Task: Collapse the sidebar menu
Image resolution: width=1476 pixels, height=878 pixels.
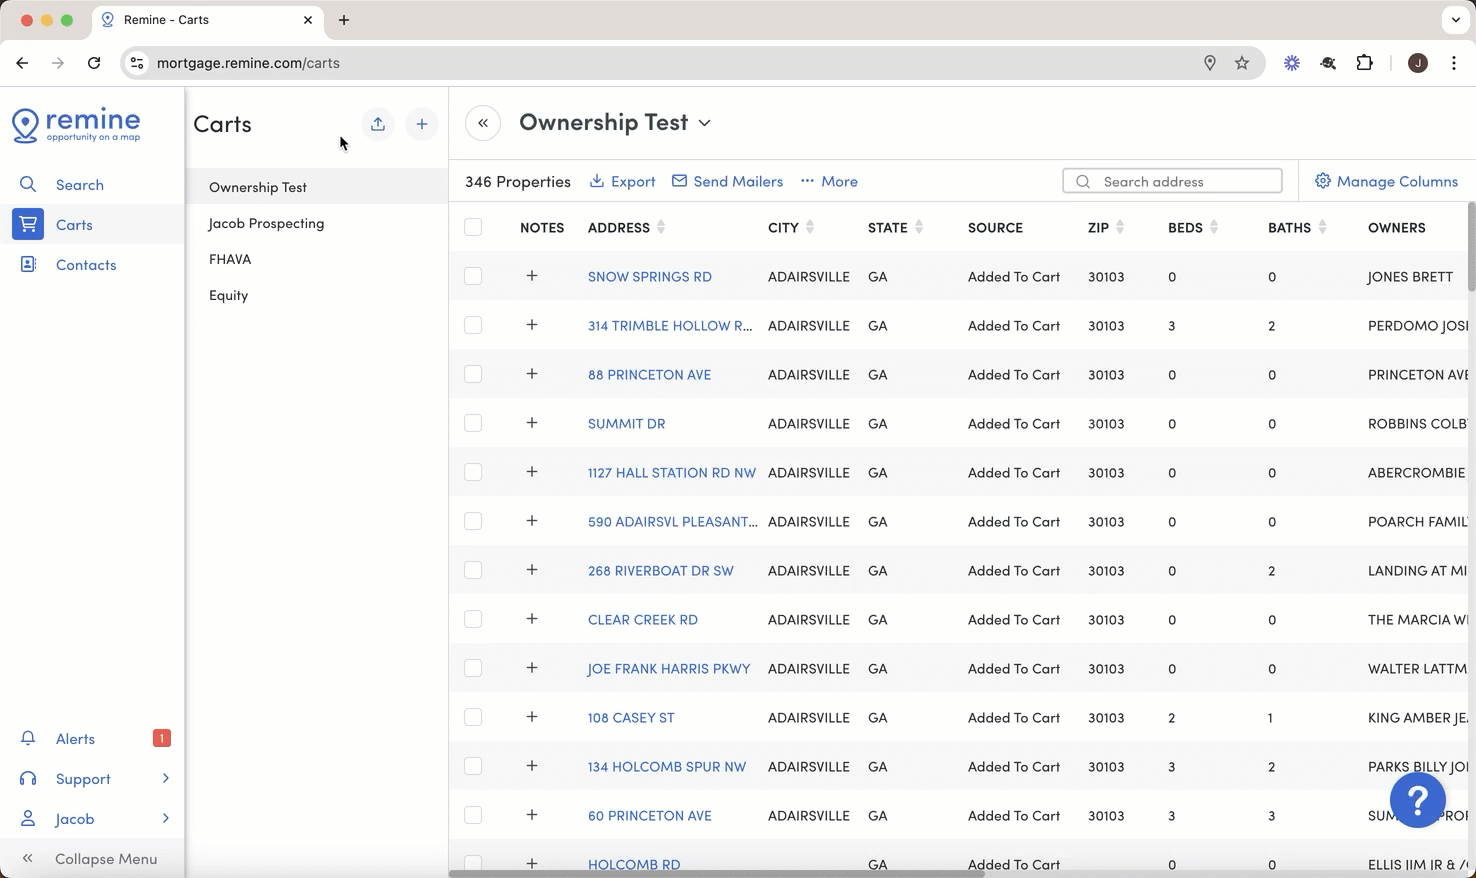Action: click(92, 859)
